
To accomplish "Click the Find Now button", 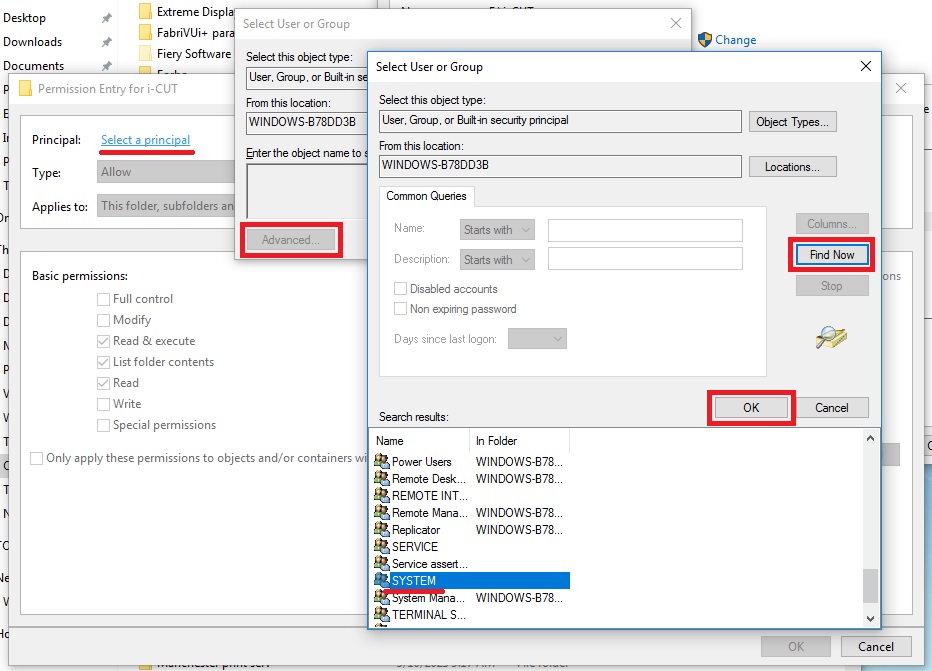I will (x=831, y=255).
